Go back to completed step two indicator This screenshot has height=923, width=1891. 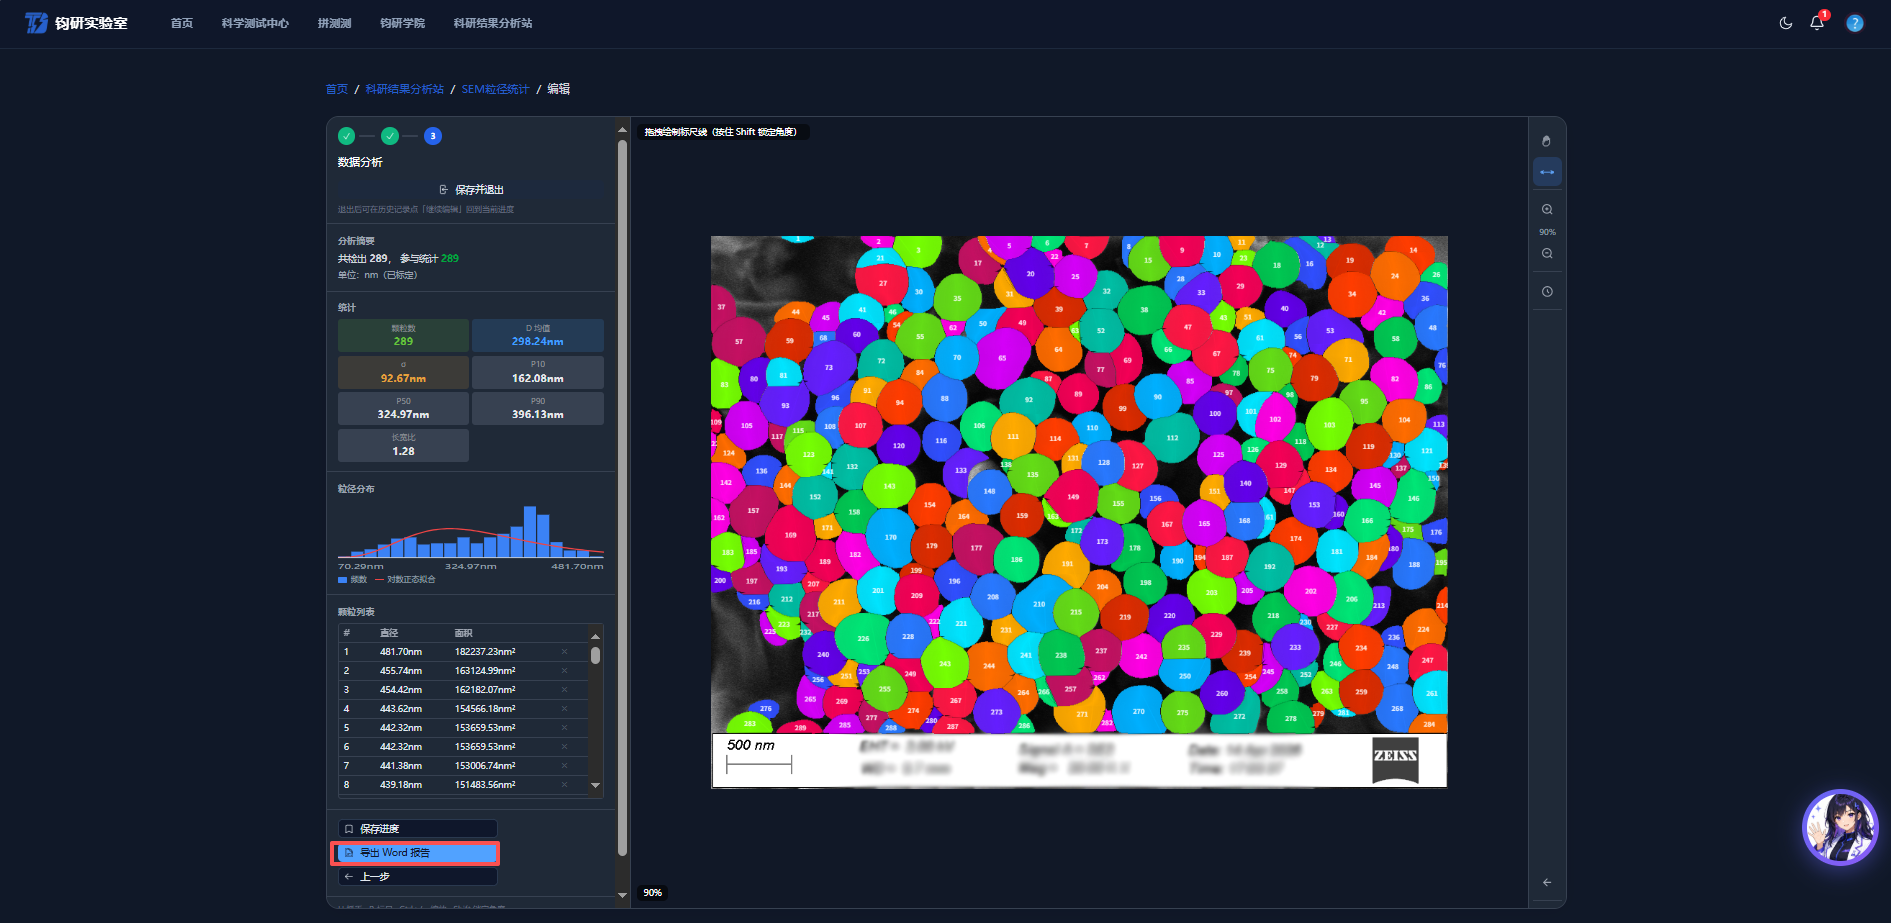point(390,136)
